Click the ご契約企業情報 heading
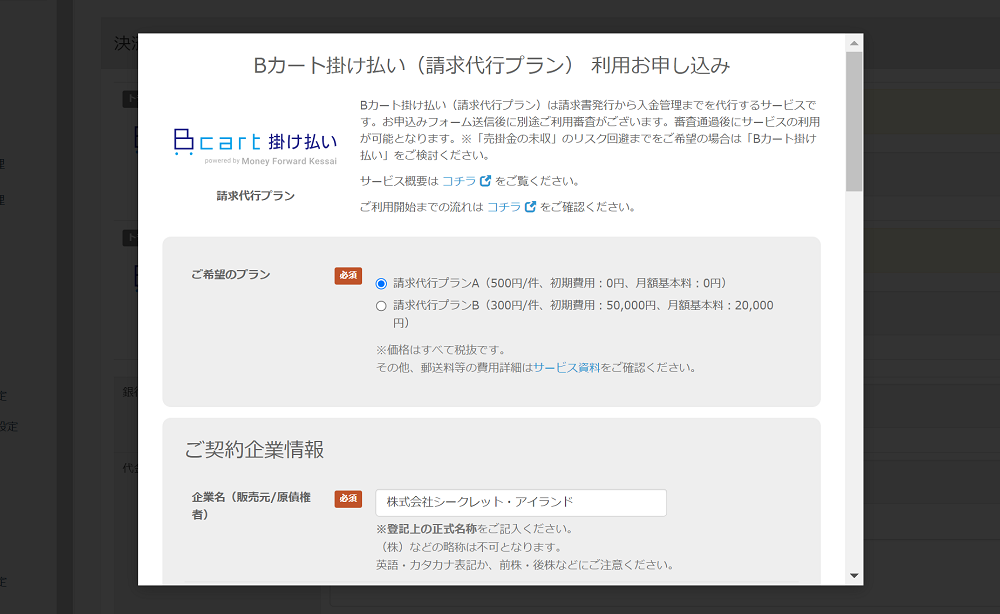Image resolution: width=1000 pixels, height=614 pixels. 254,450
